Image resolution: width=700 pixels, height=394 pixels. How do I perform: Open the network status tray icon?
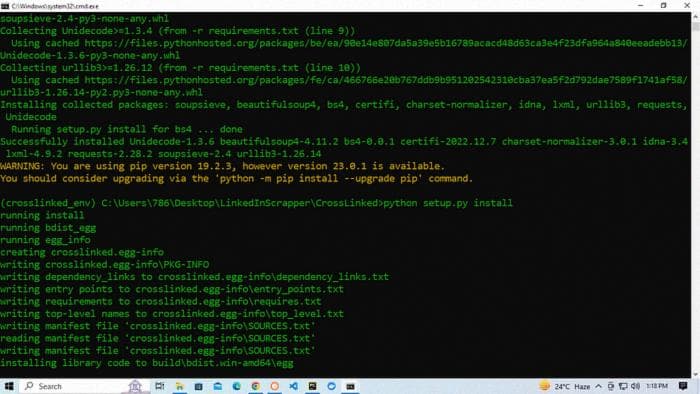pos(623,386)
